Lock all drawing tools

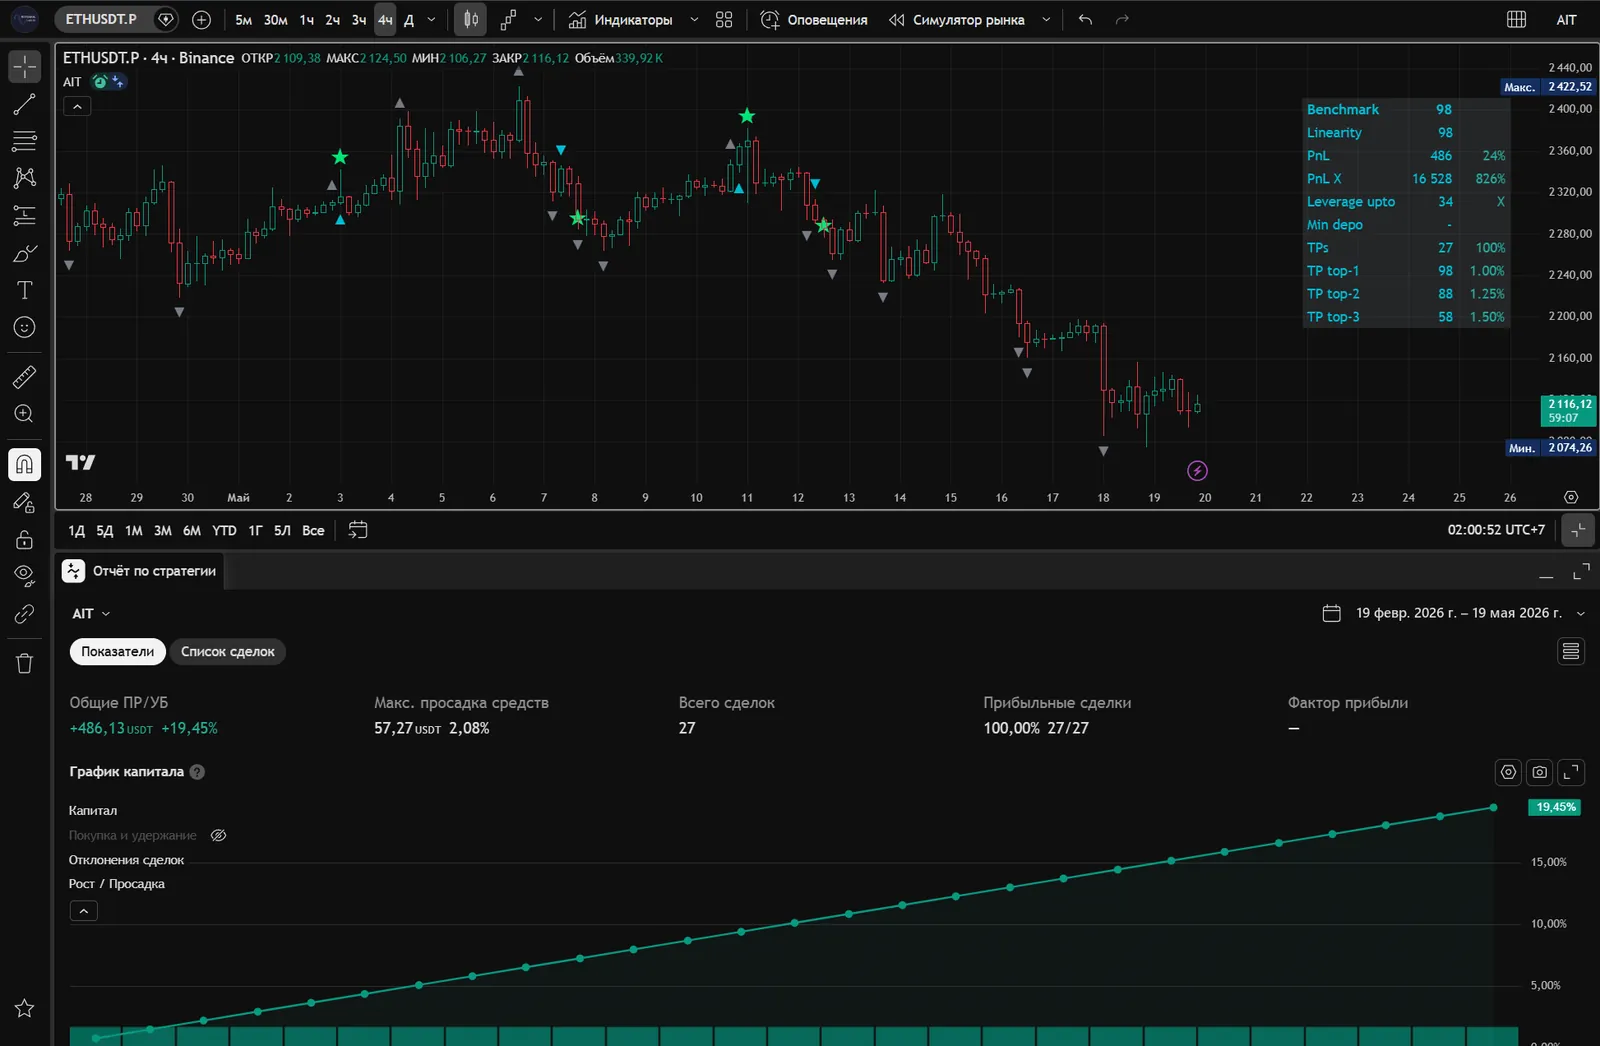tap(24, 540)
